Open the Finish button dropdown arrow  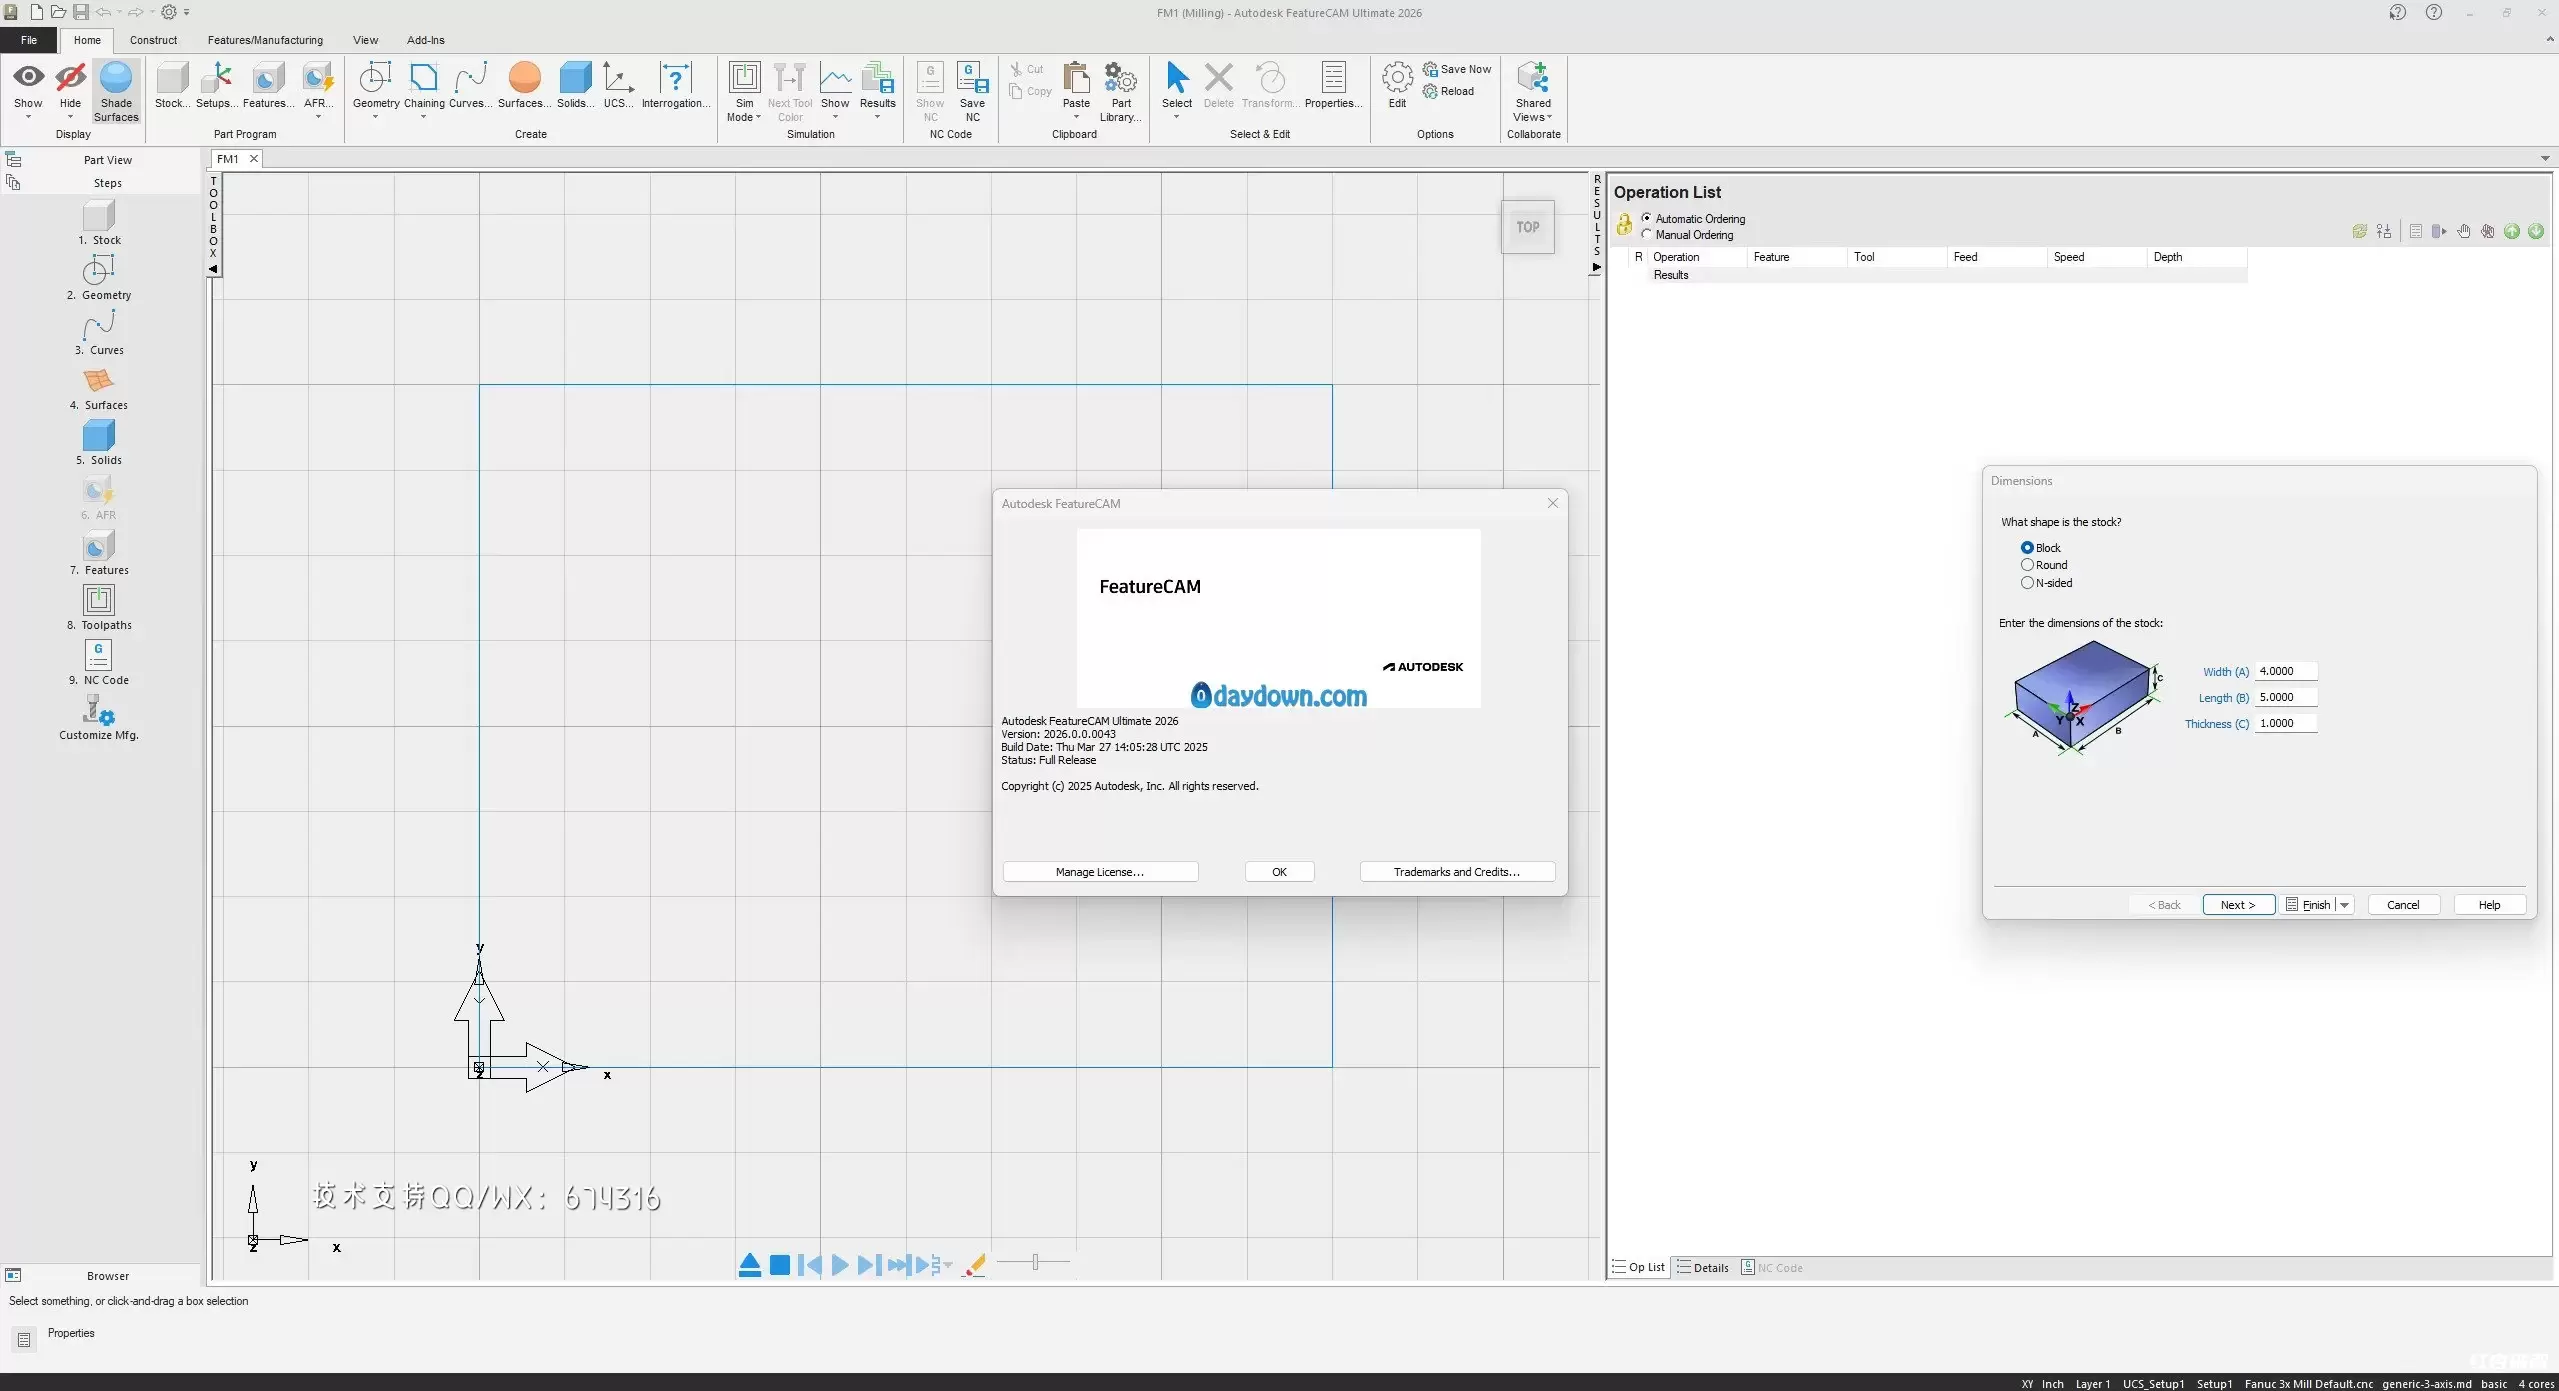[2344, 905]
